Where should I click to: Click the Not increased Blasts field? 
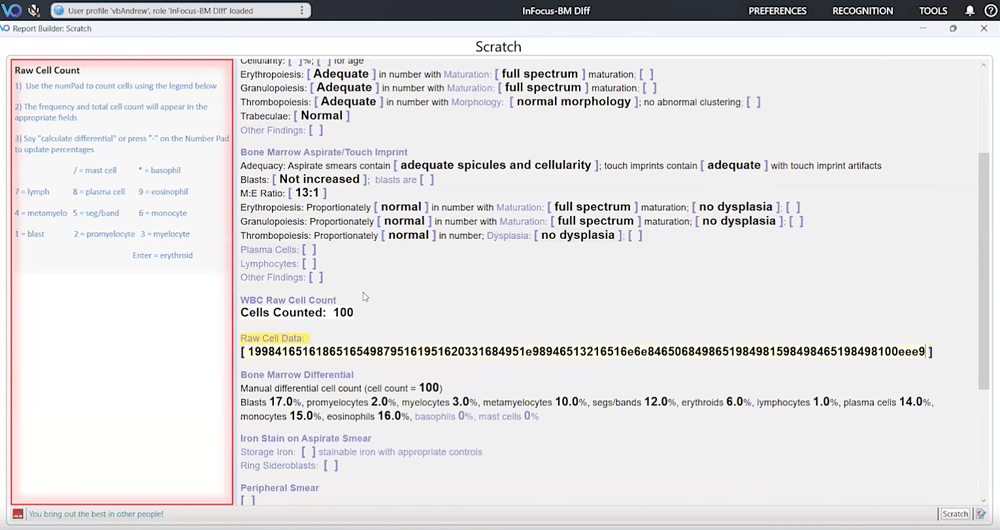[319, 179]
